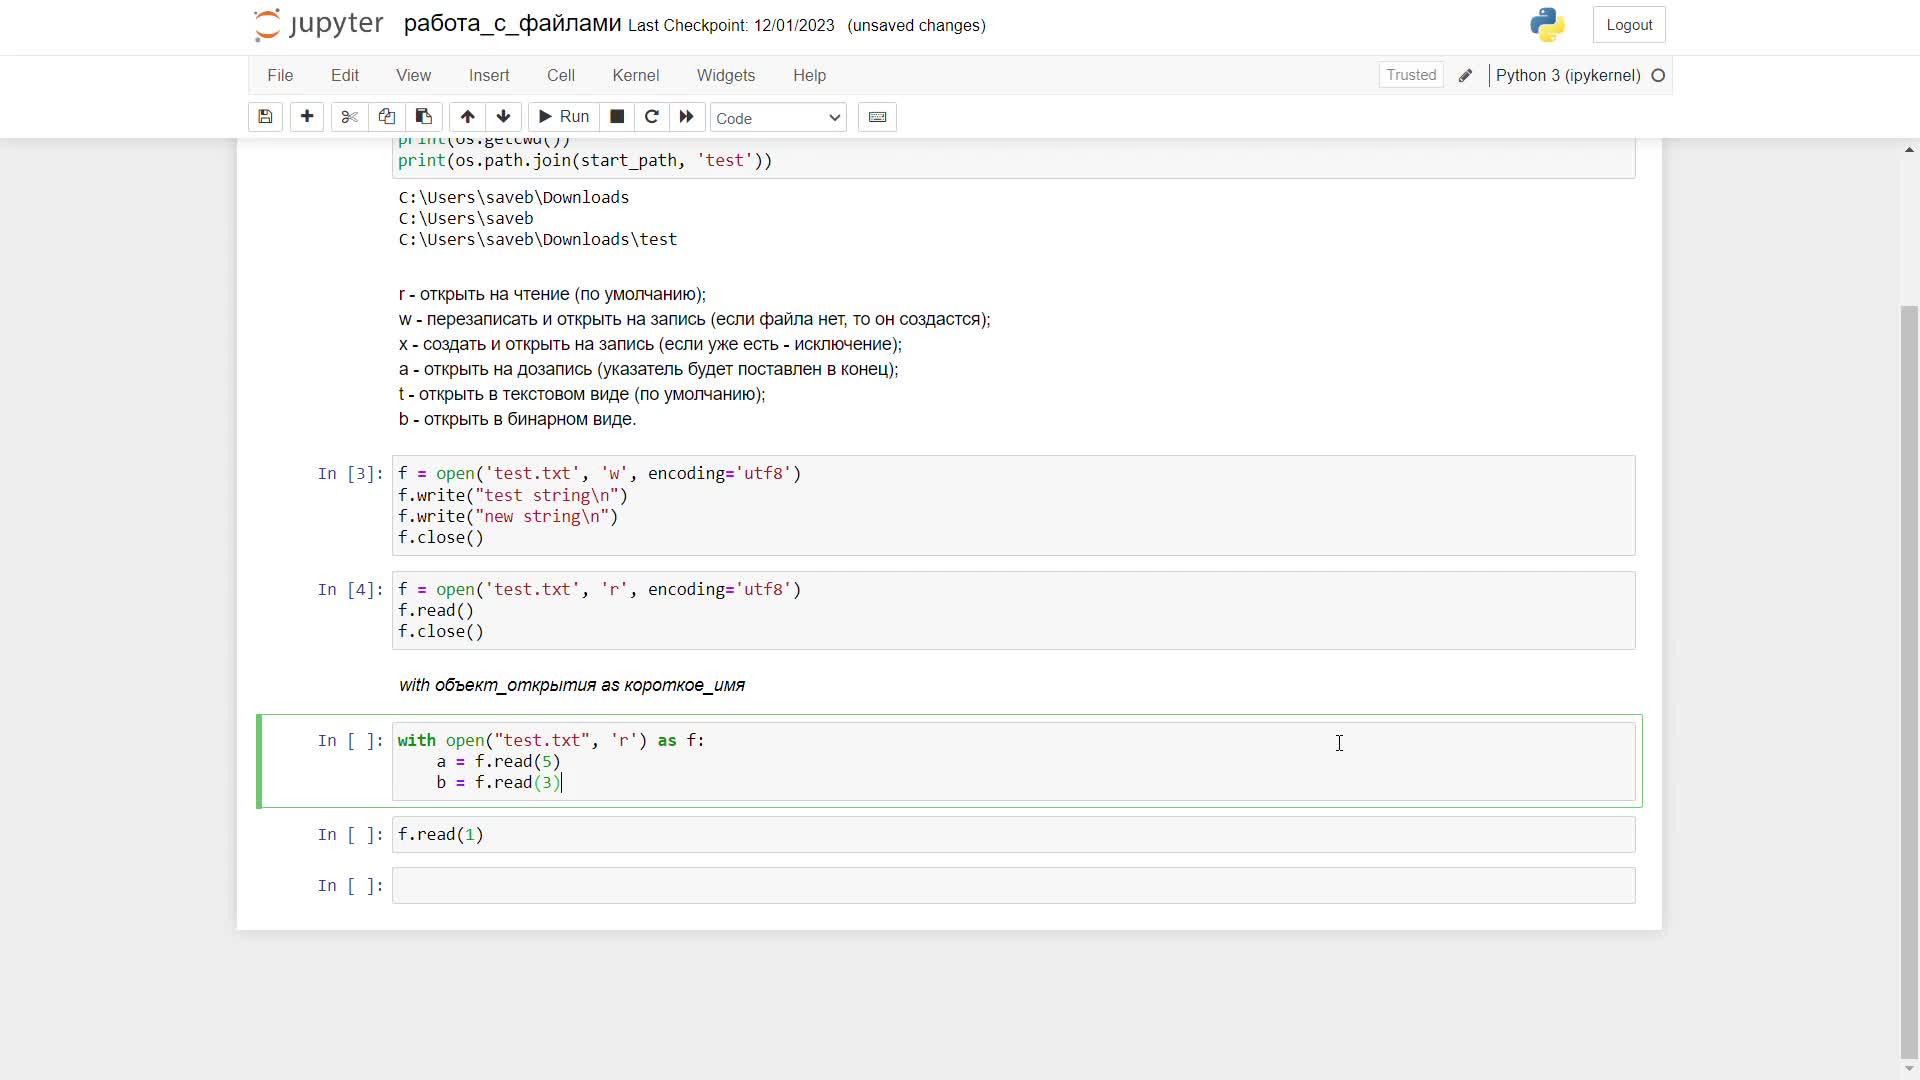This screenshot has width=1920, height=1080.
Task: Open the Insert menu
Action: (x=489, y=75)
